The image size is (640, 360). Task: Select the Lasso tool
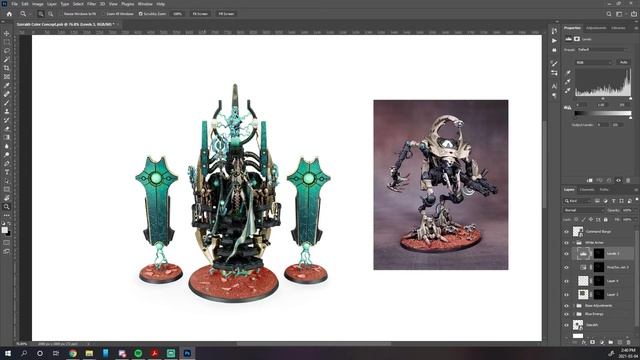point(7,51)
